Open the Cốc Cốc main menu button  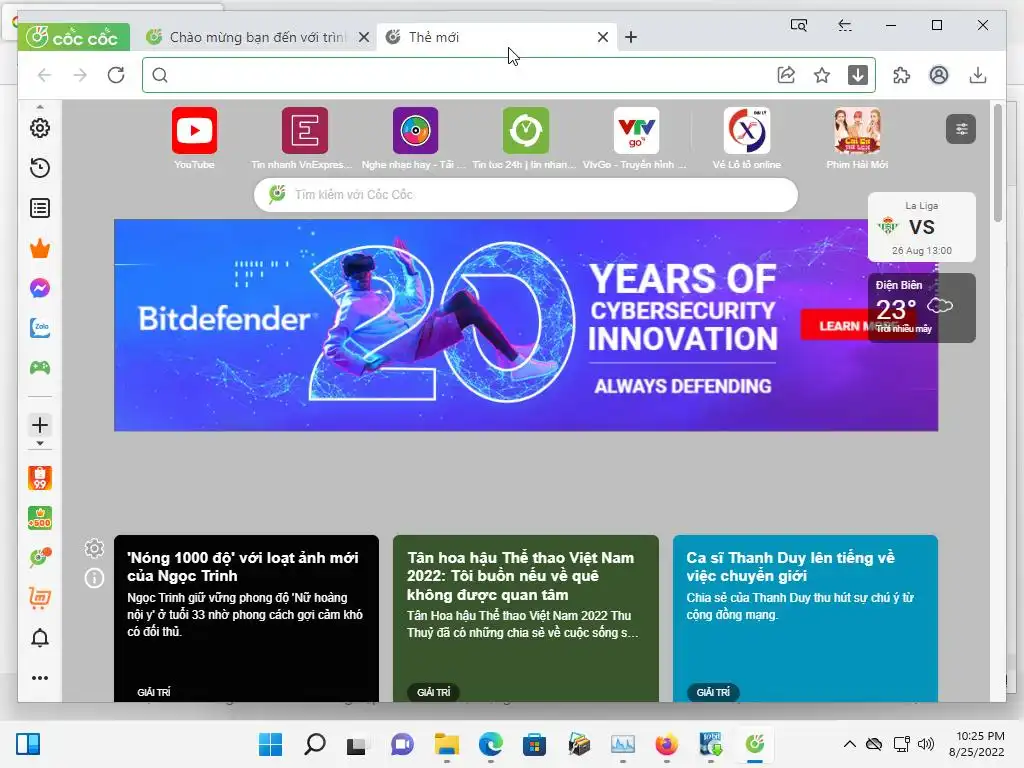[73, 37]
